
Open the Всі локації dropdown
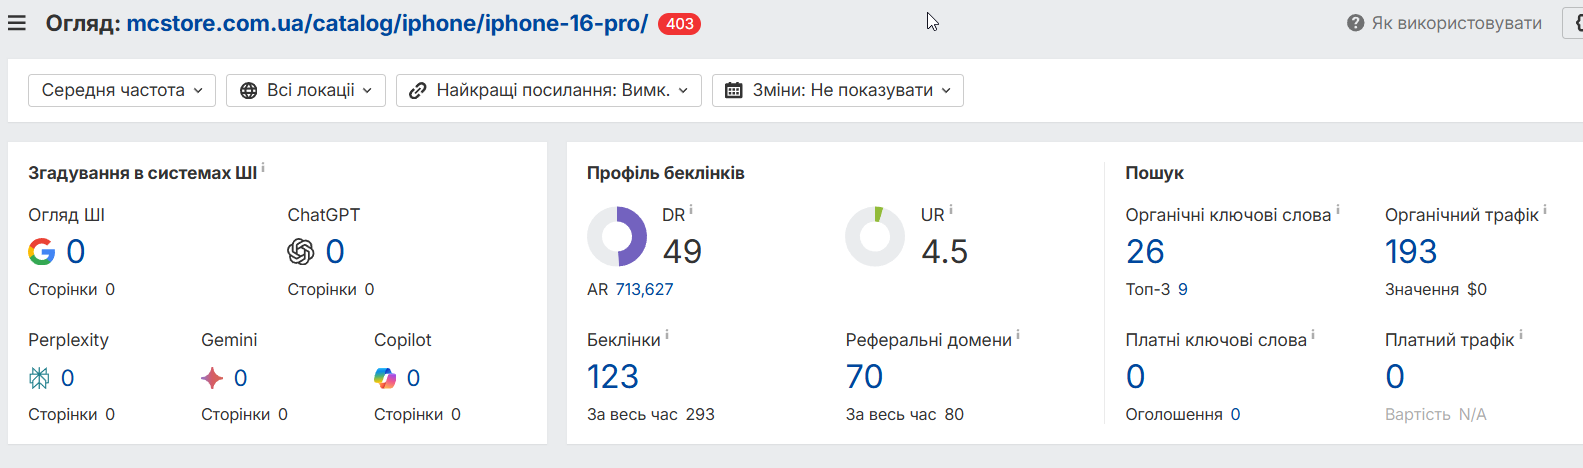point(306,90)
